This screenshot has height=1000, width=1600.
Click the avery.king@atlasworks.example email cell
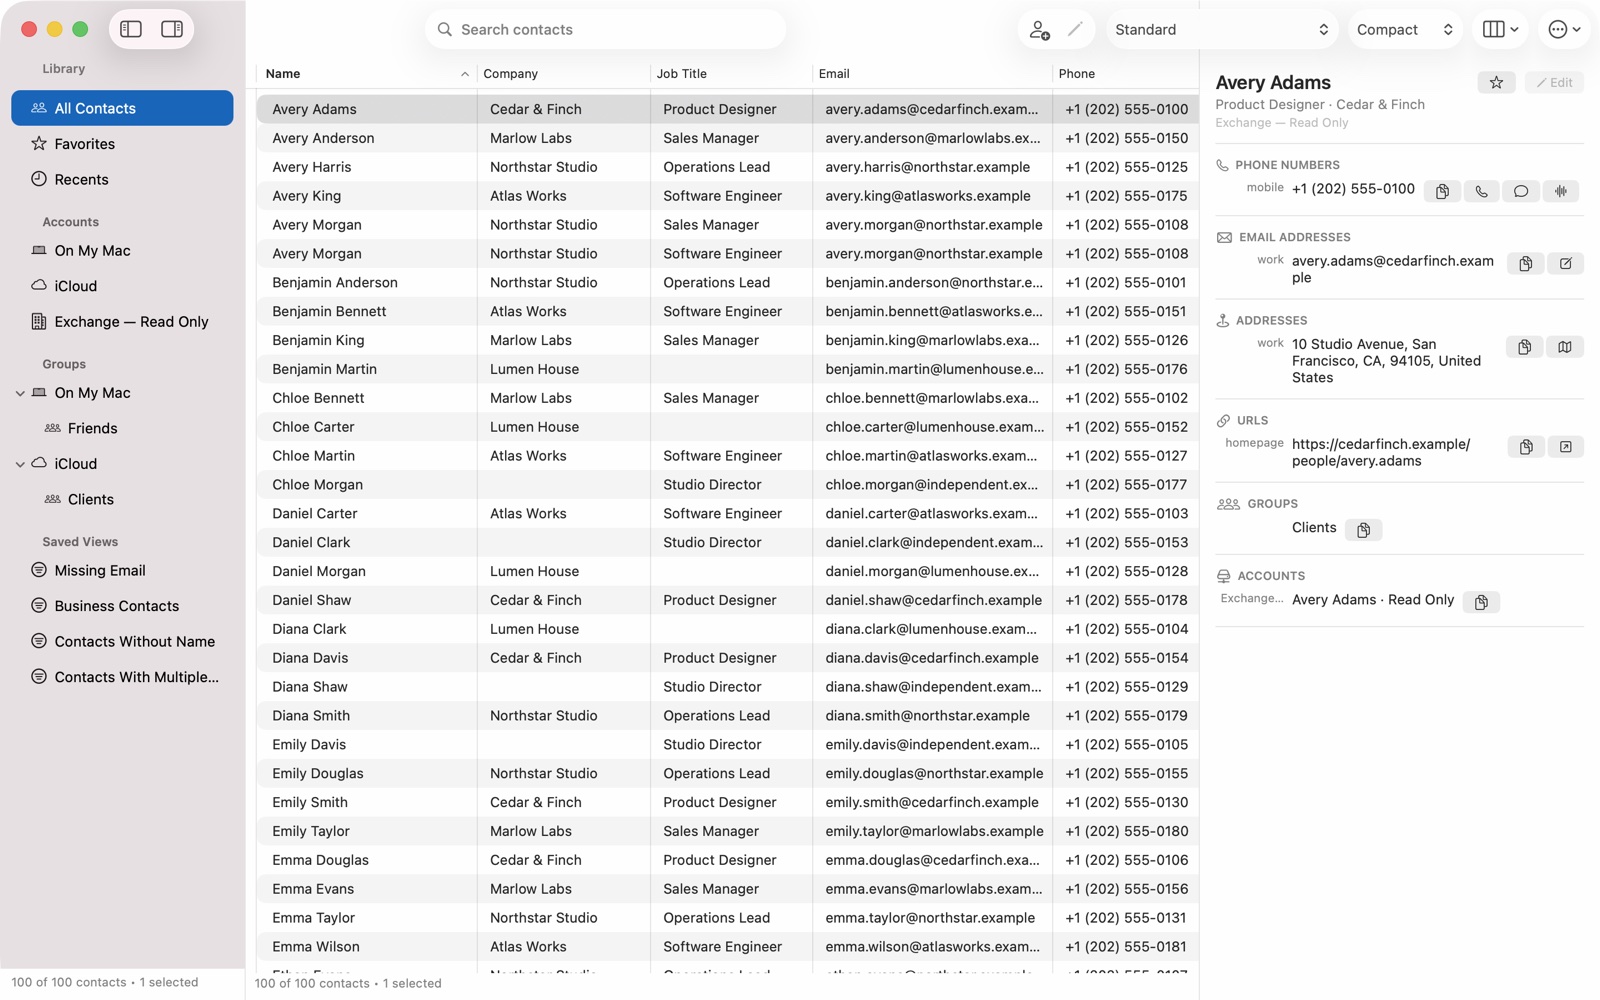pyautogui.click(x=932, y=196)
